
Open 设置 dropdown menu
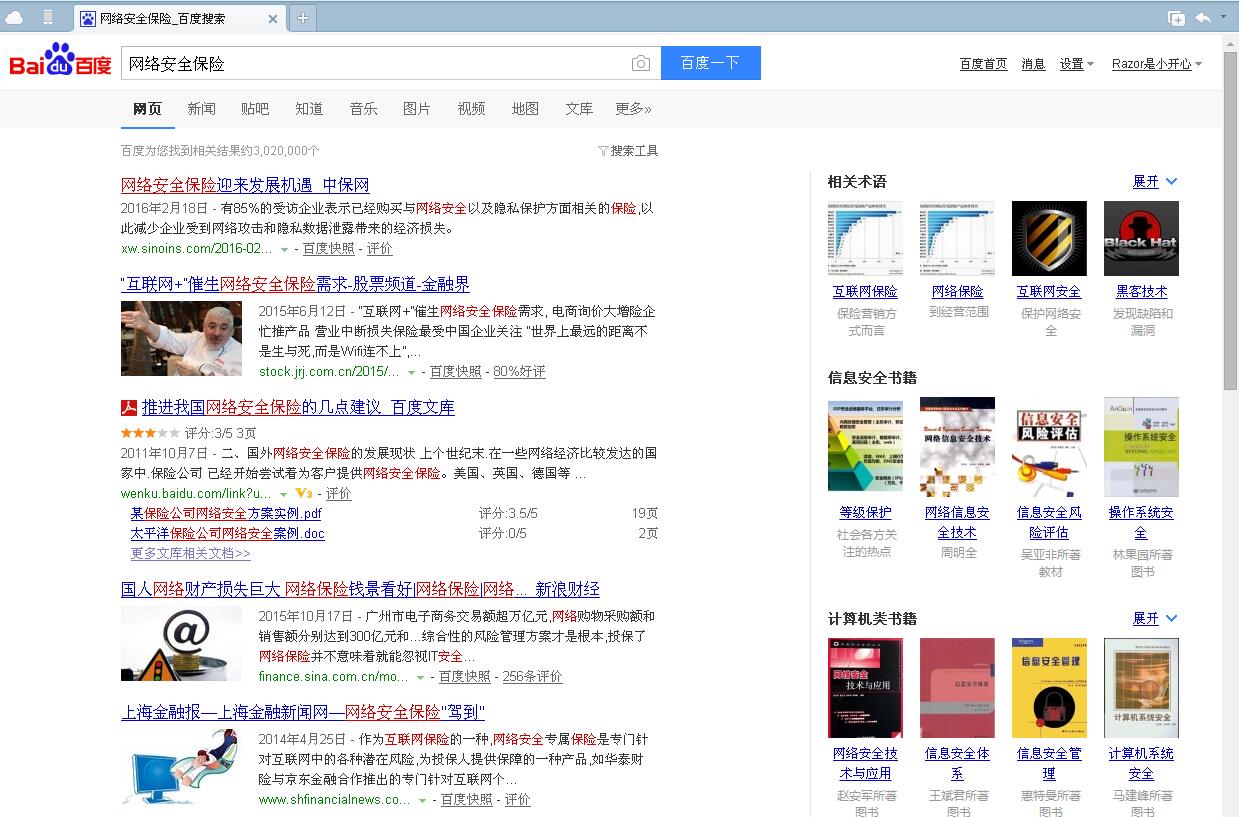coord(1077,63)
